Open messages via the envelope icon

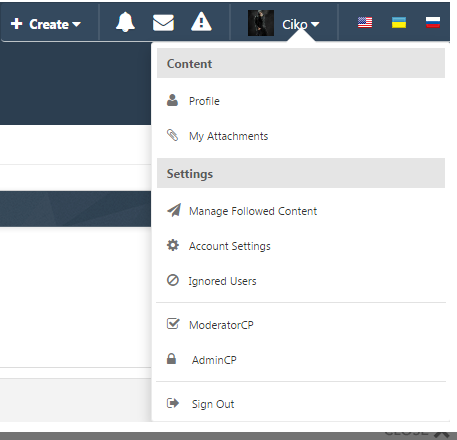(163, 23)
